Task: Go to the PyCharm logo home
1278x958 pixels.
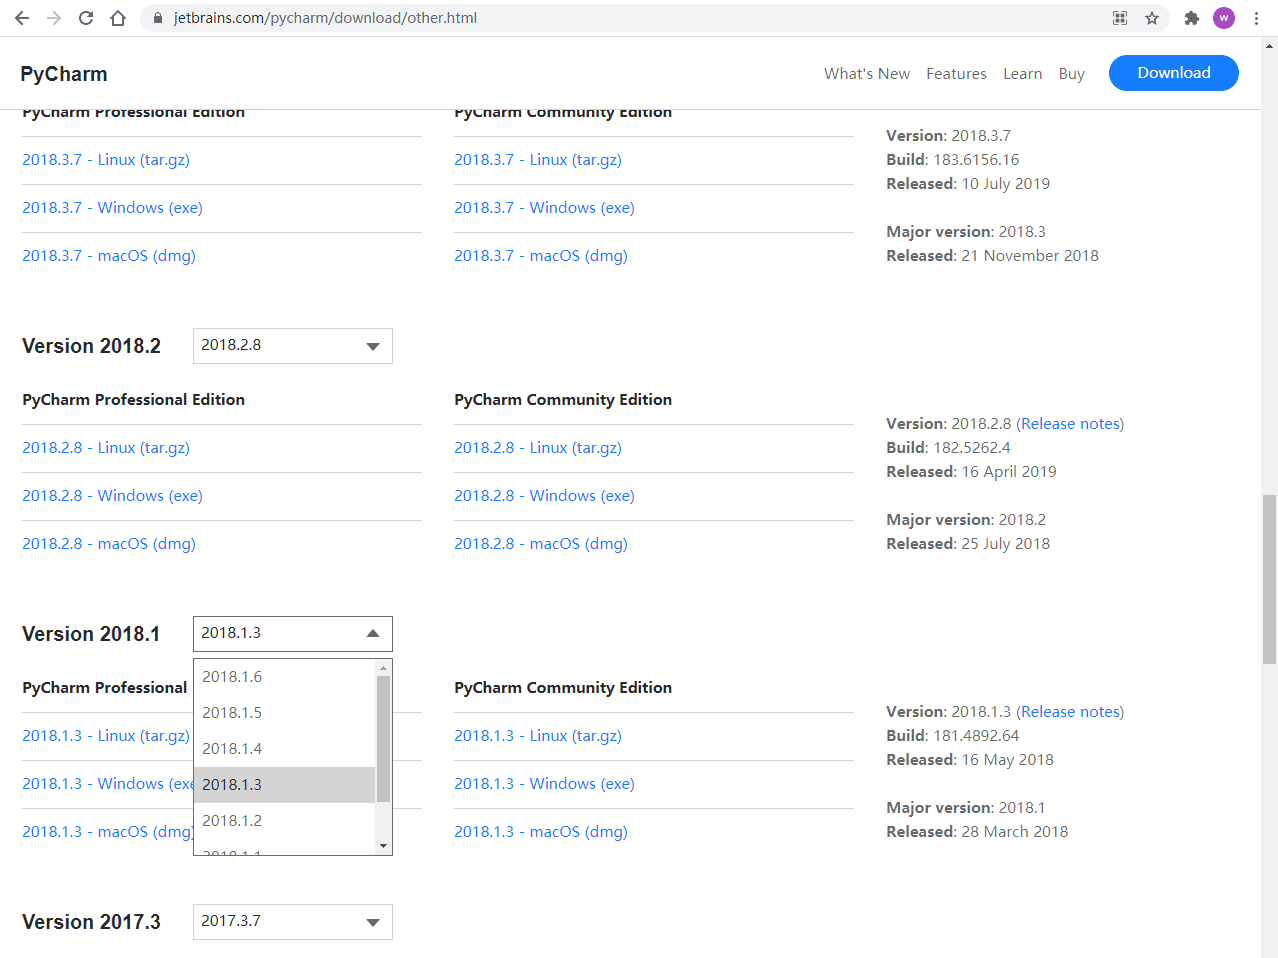Action: point(64,74)
